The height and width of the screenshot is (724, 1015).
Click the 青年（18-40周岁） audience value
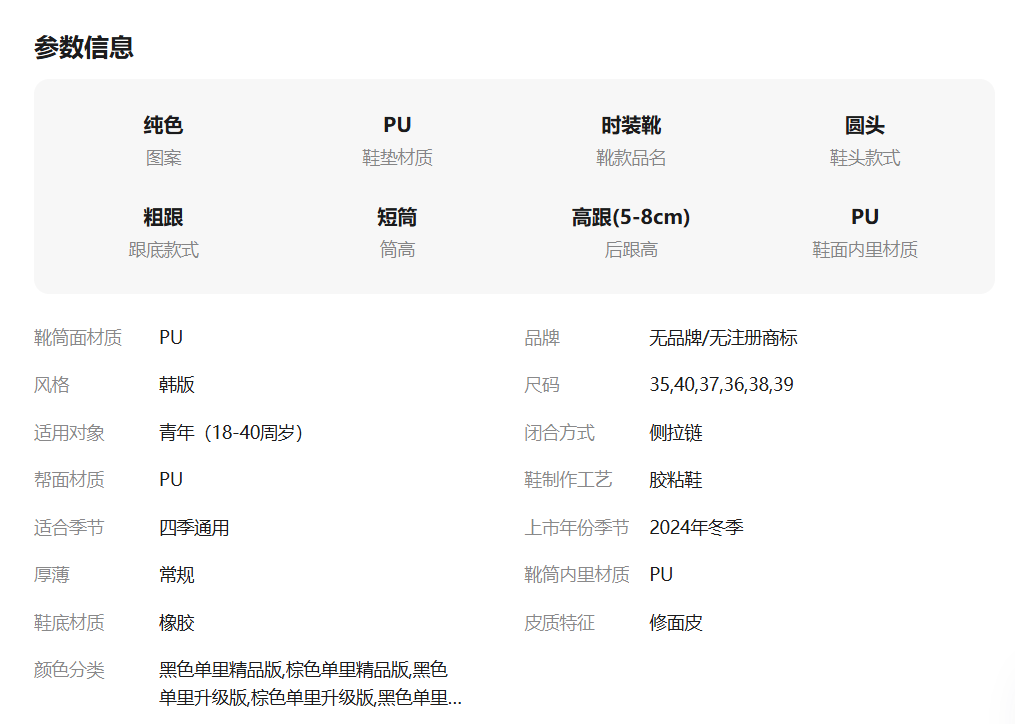(x=231, y=433)
